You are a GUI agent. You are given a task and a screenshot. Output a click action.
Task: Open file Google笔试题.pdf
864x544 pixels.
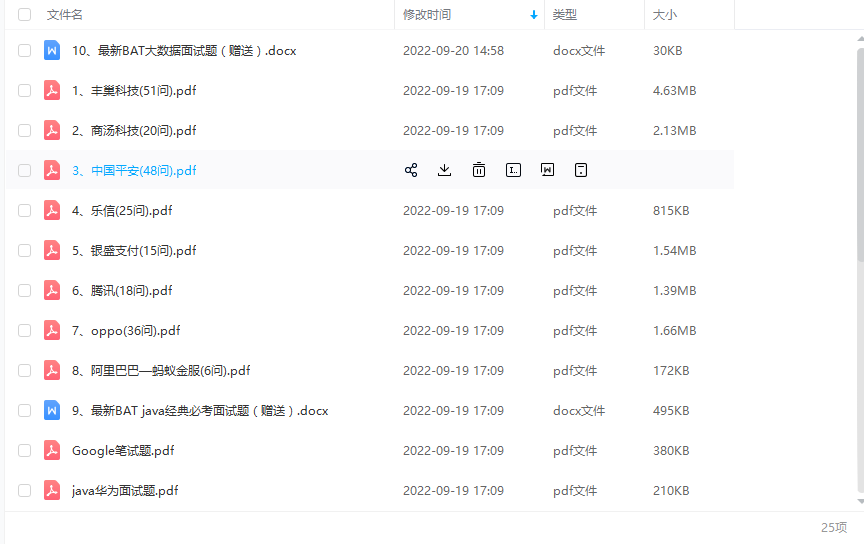[123, 450]
